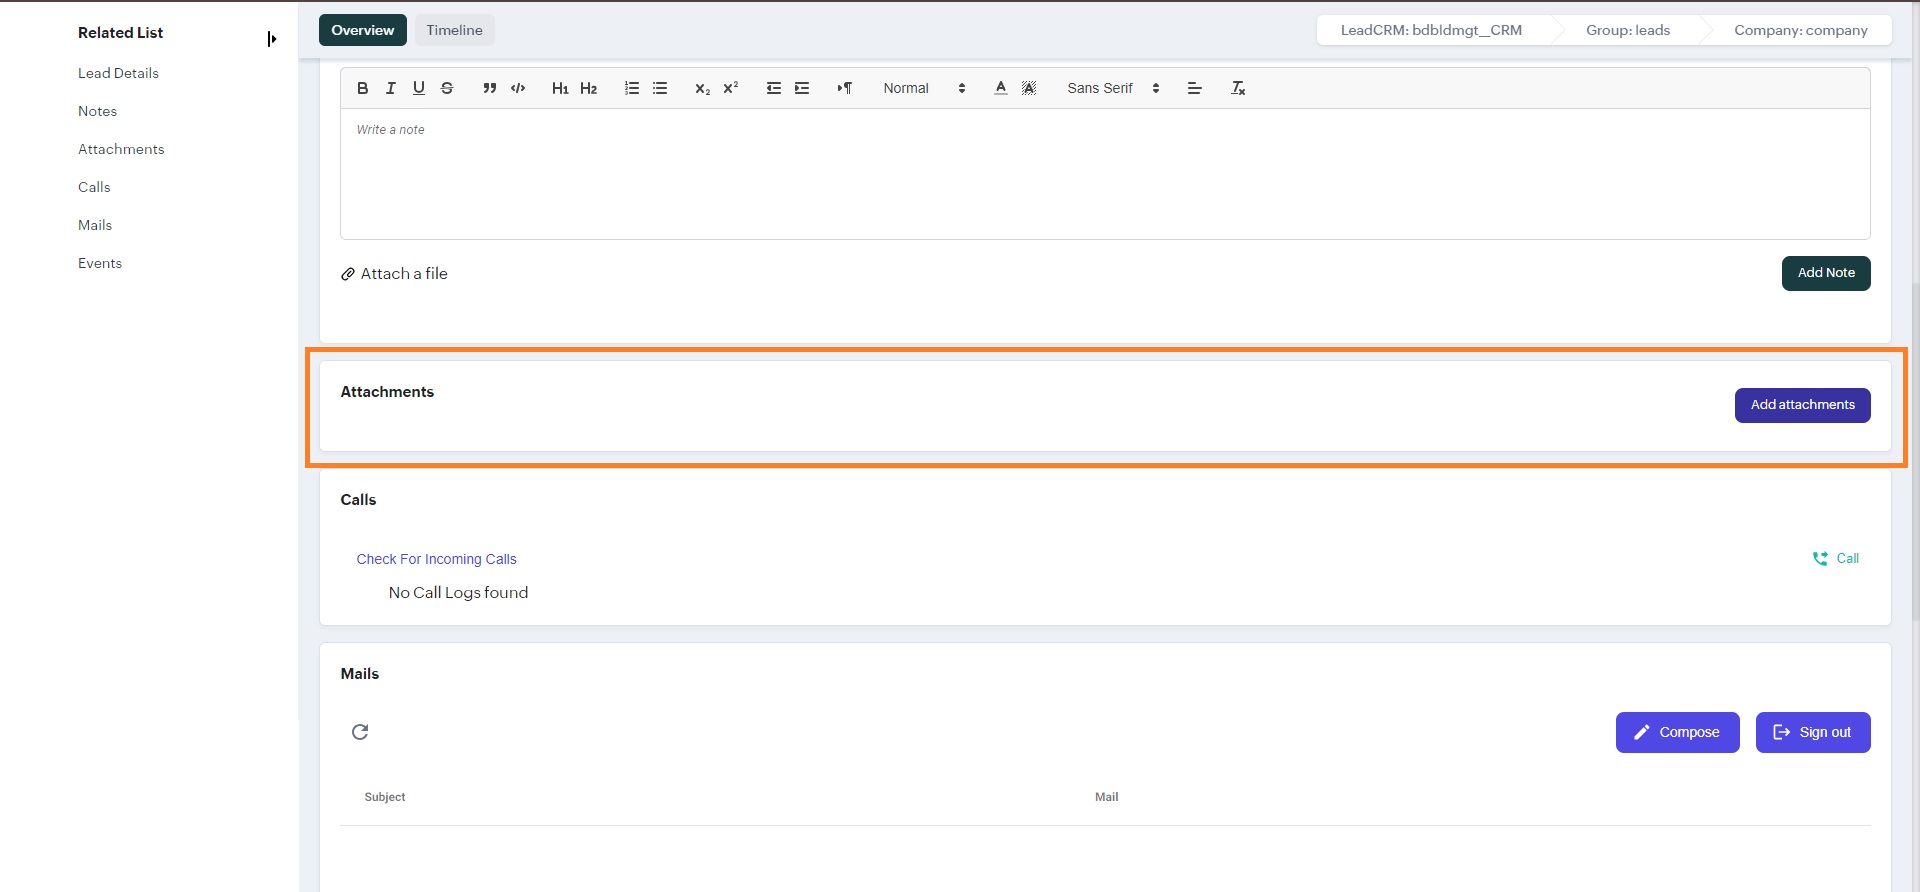1920x892 pixels.
Task: Decrease indent of text
Action: coord(774,88)
